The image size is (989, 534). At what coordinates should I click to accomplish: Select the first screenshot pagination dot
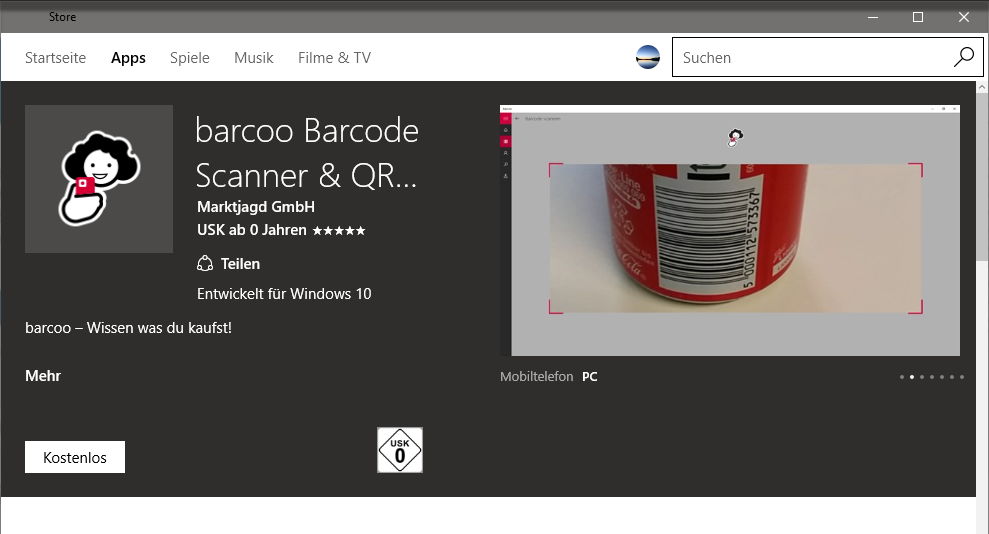pyautogui.click(x=902, y=377)
